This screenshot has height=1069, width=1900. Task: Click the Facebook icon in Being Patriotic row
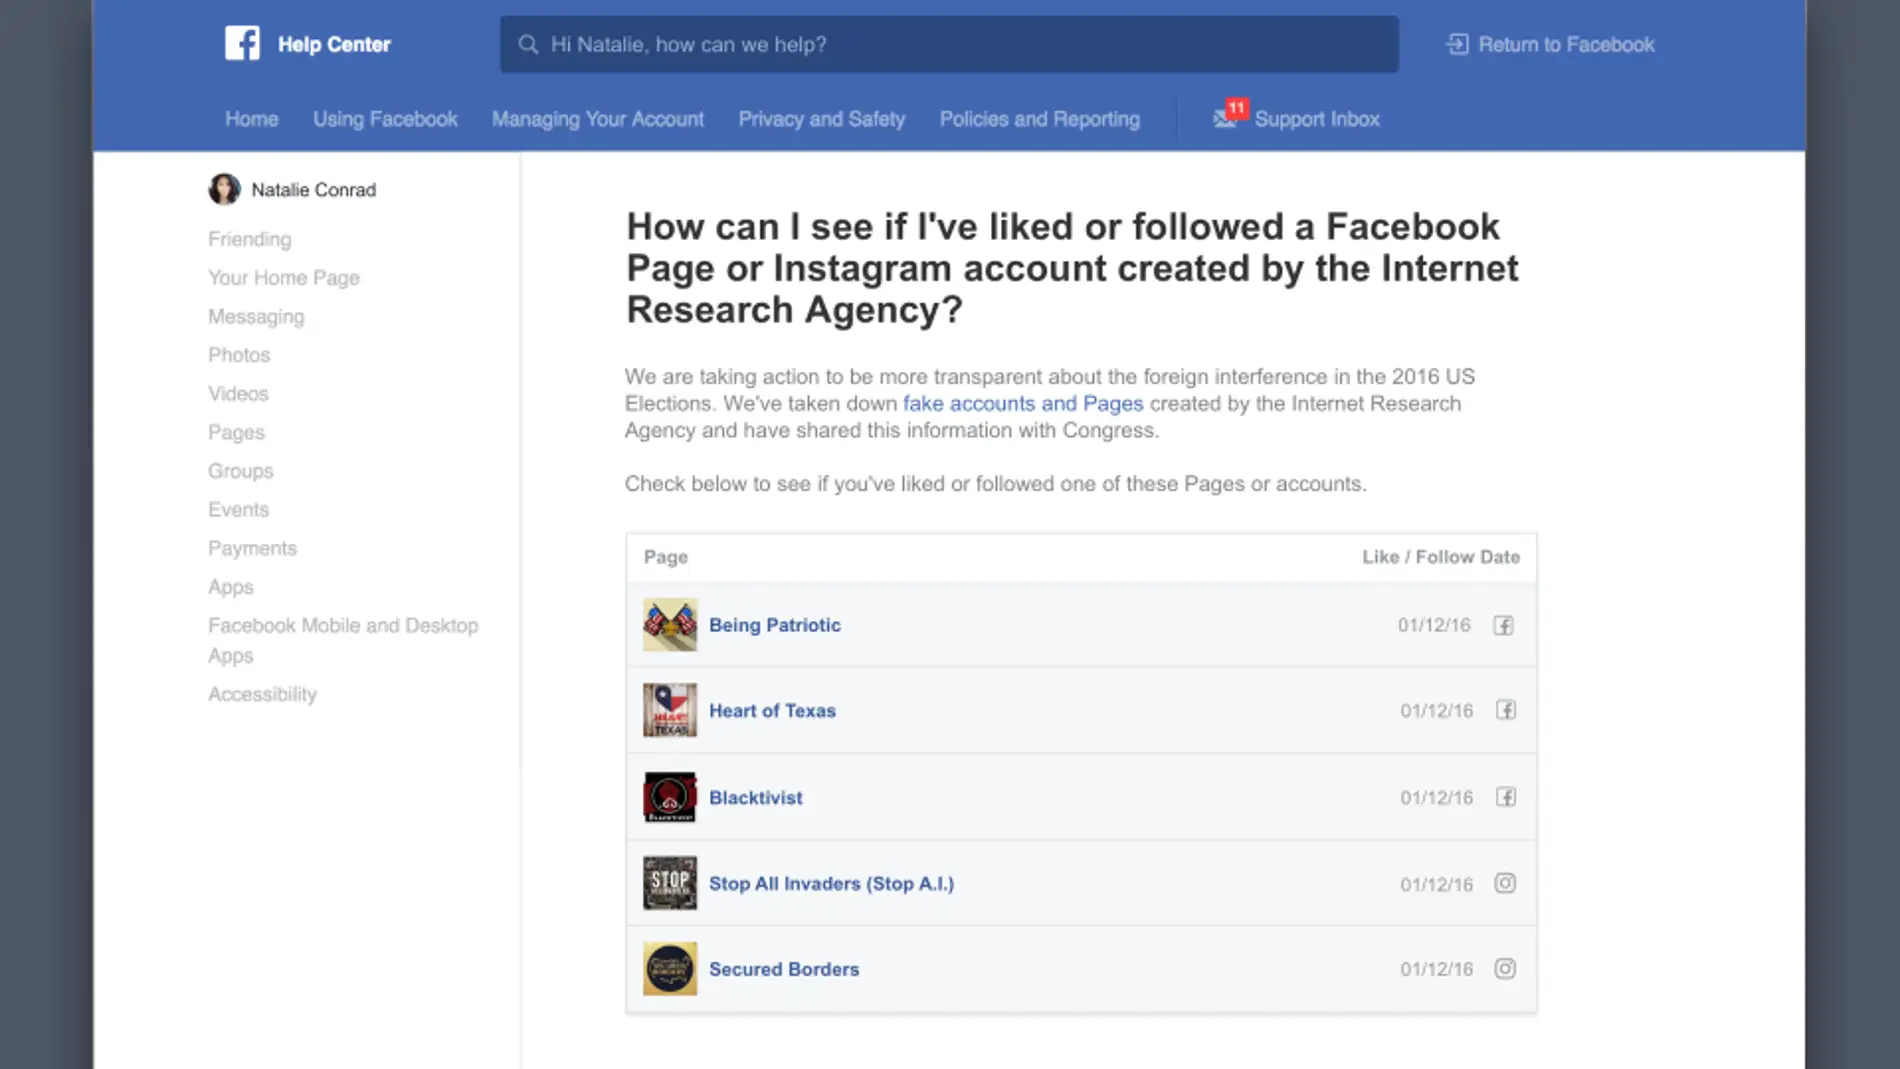point(1503,625)
